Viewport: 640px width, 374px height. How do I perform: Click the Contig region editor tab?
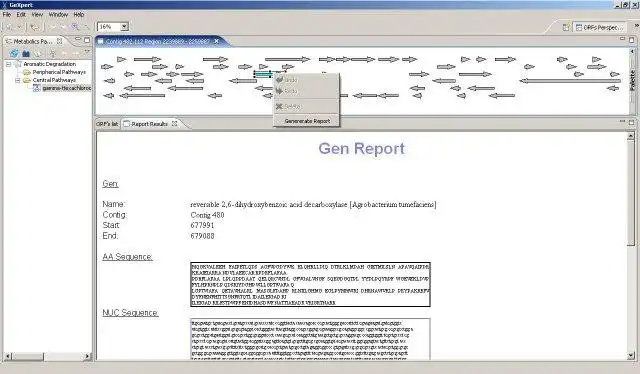coord(158,41)
